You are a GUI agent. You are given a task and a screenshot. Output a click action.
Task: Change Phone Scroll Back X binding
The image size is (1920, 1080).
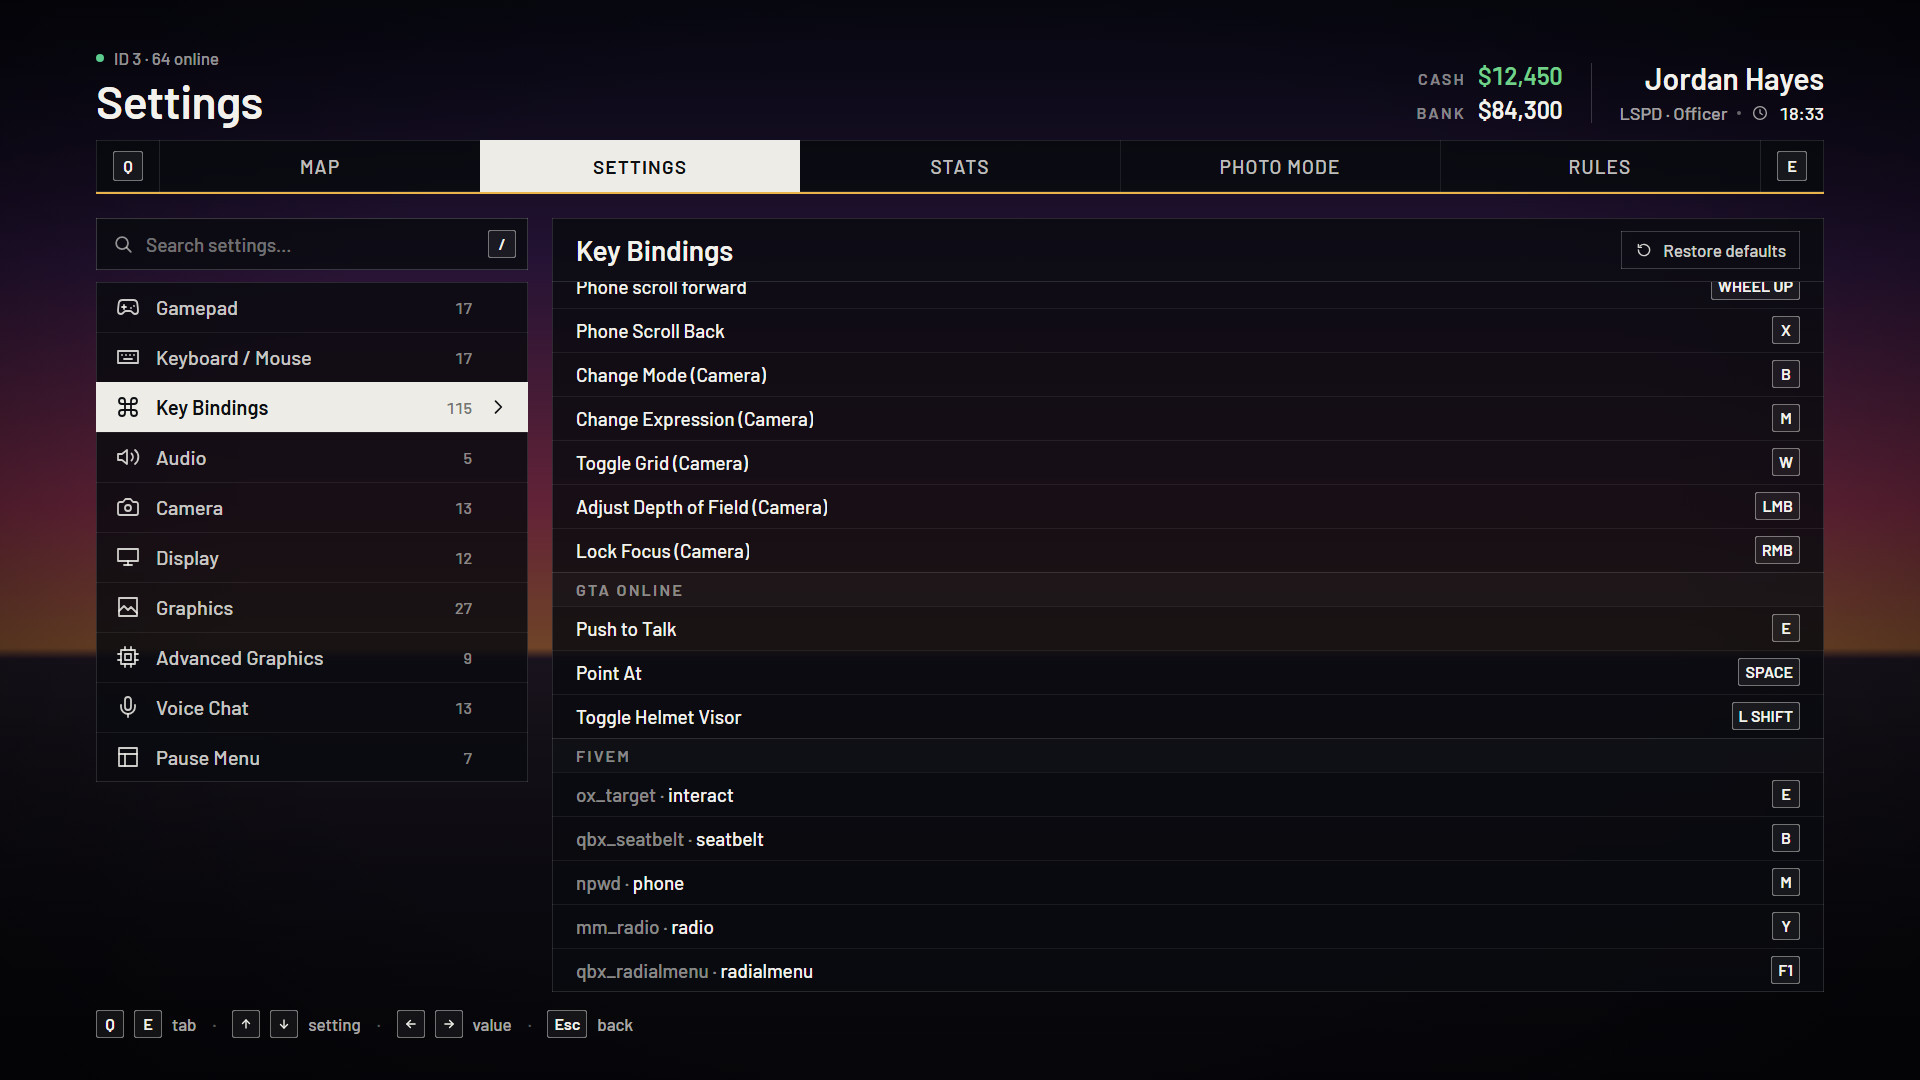[1786, 331]
